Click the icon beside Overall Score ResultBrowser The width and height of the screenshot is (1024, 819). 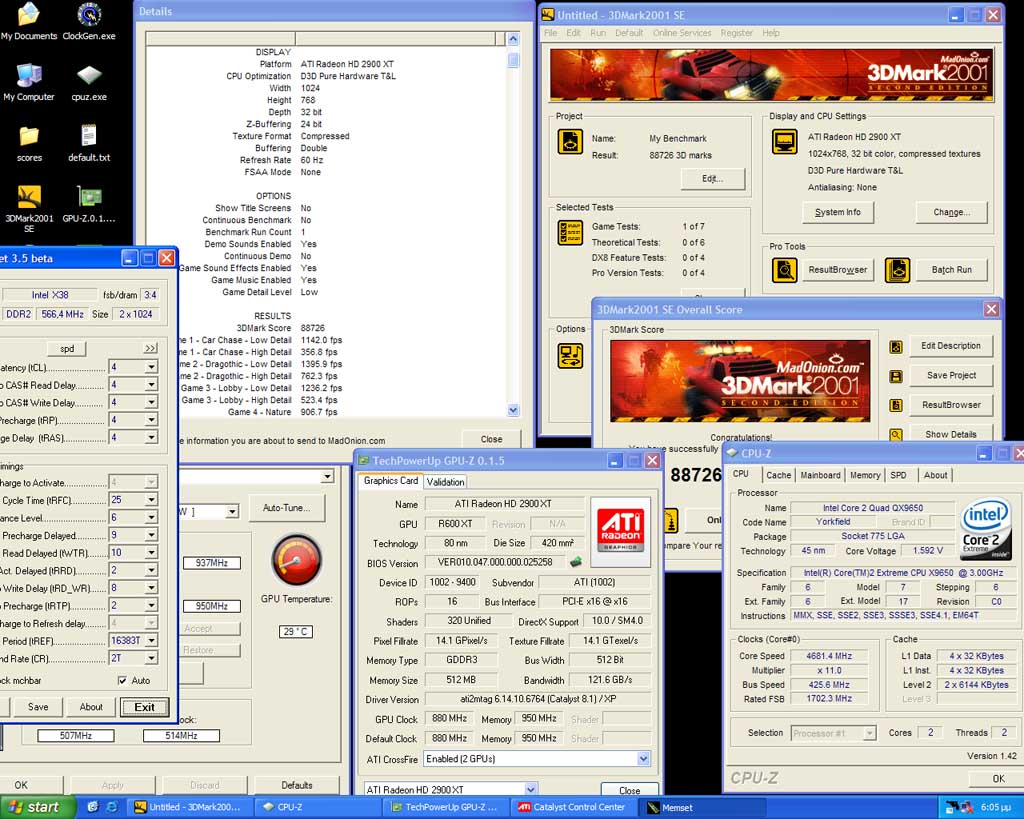[896, 406]
